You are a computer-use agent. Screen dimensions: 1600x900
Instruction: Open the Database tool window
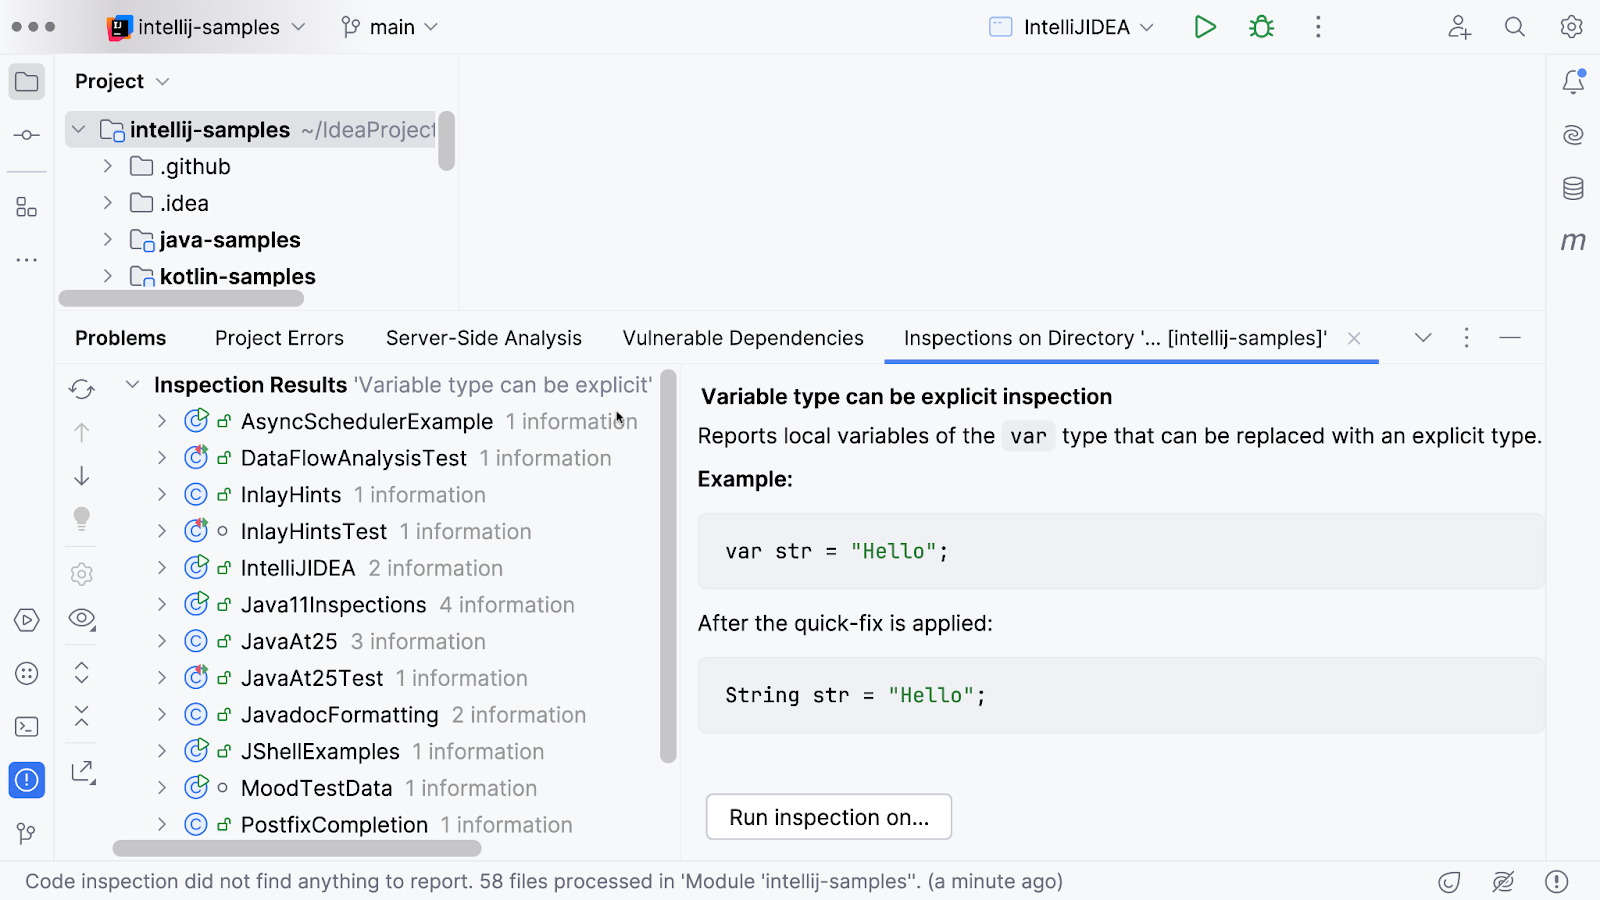(x=1573, y=188)
